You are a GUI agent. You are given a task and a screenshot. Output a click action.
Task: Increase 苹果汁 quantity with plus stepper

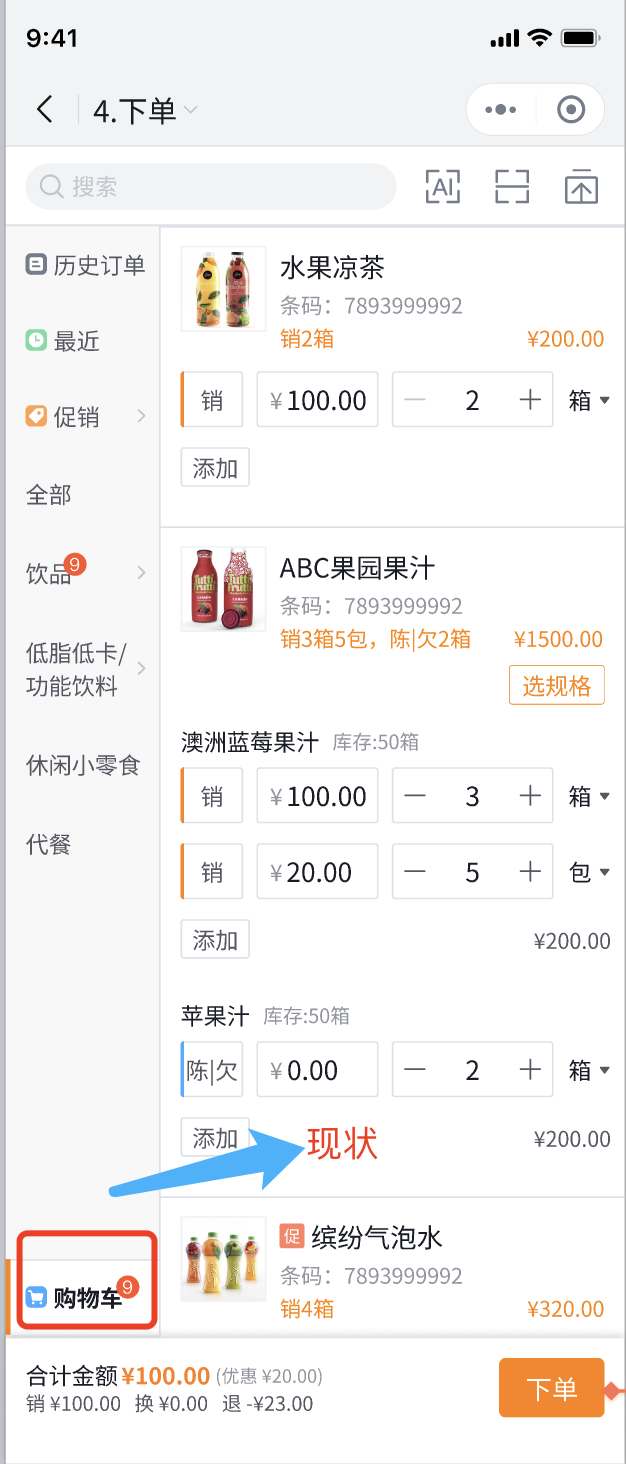[529, 1069]
